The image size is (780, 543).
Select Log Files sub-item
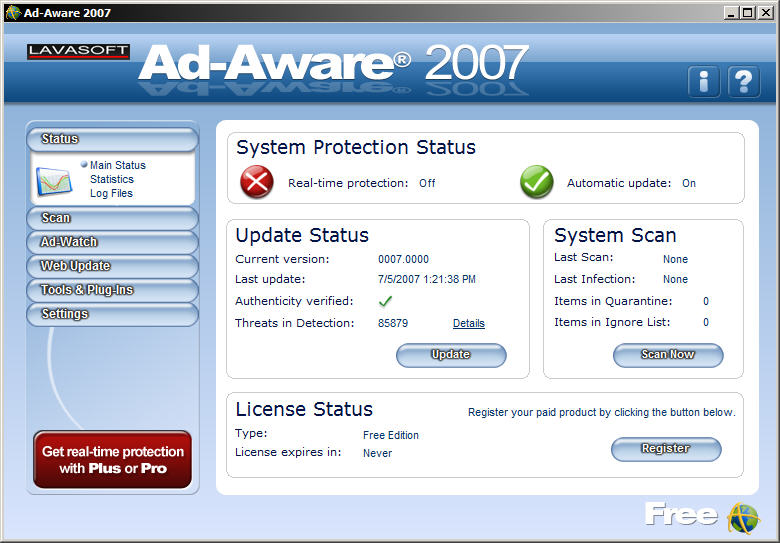pos(111,193)
